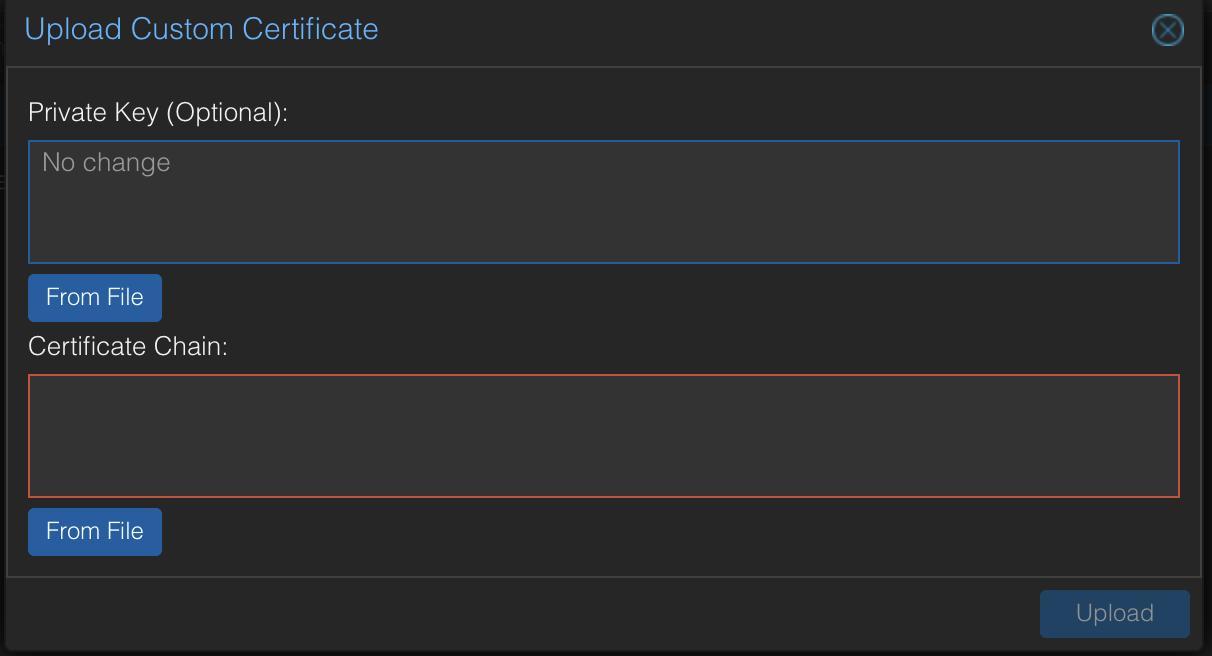Click the "Private Key (Optional):" label

(158, 112)
